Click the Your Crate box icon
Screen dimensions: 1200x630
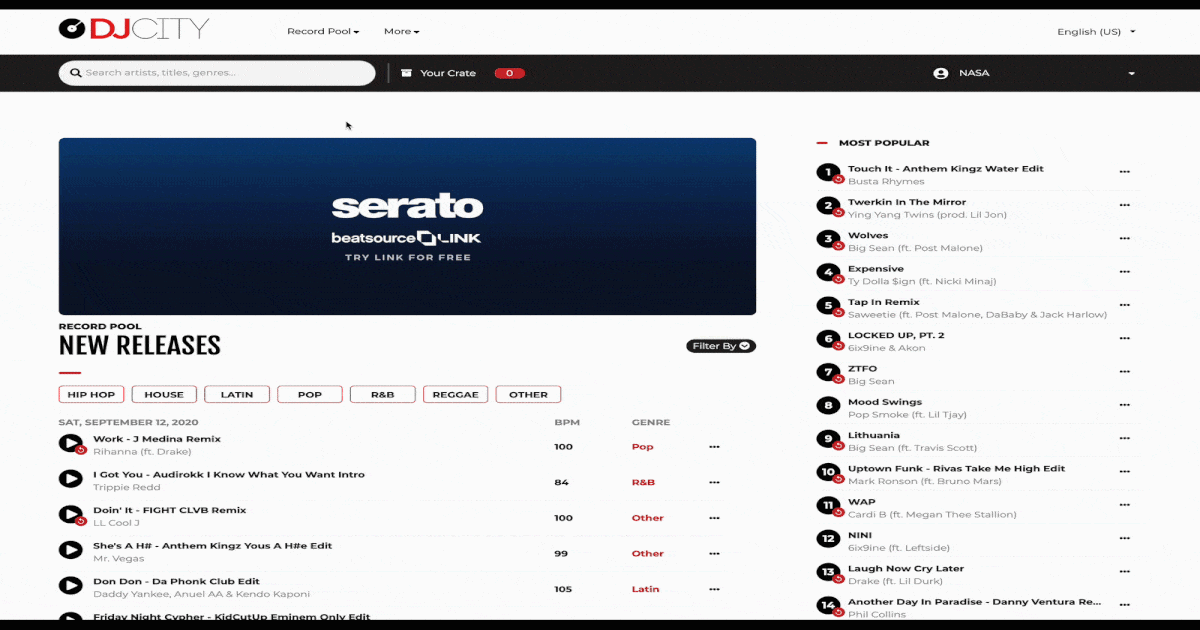[406, 73]
